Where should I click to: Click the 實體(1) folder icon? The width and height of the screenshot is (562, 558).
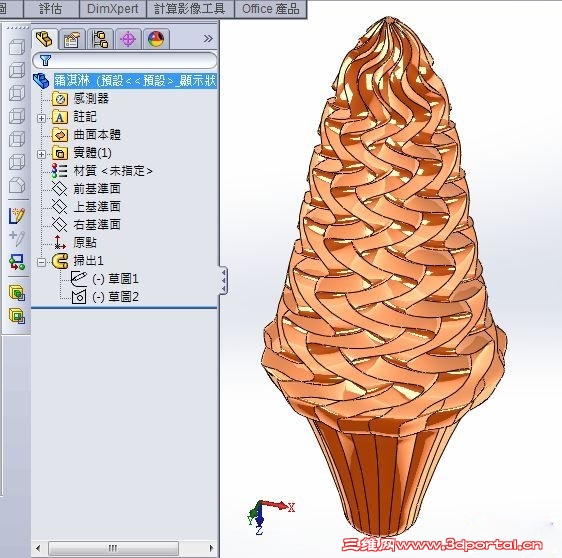point(60,153)
